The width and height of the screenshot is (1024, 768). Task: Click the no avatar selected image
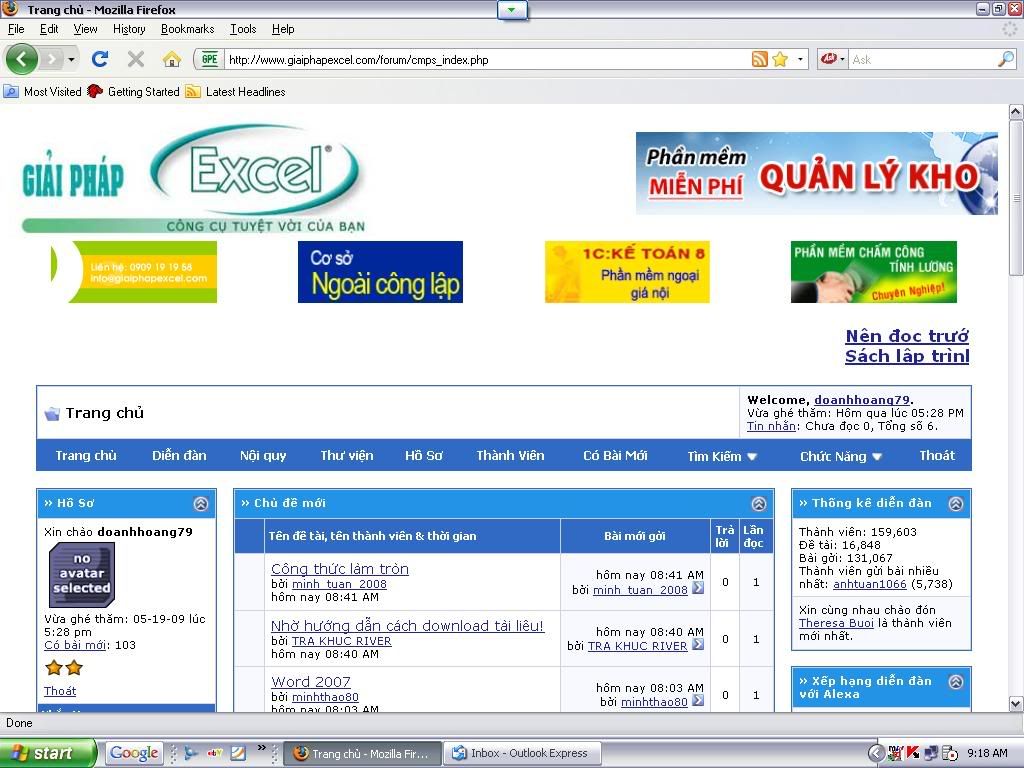(x=82, y=574)
